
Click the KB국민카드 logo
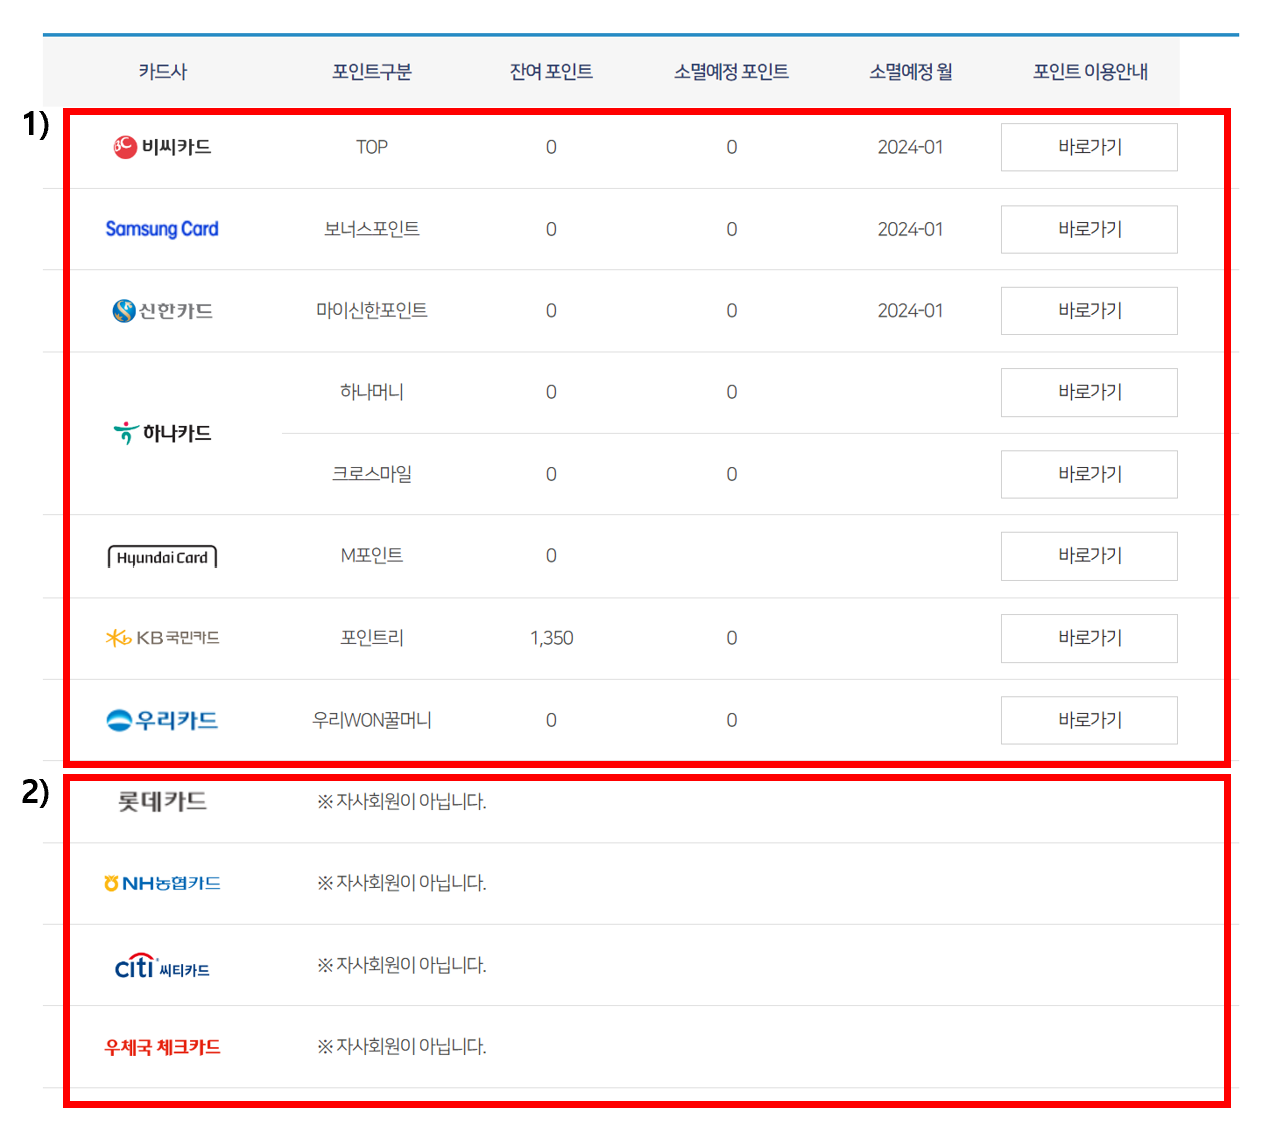pyautogui.click(x=162, y=638)
